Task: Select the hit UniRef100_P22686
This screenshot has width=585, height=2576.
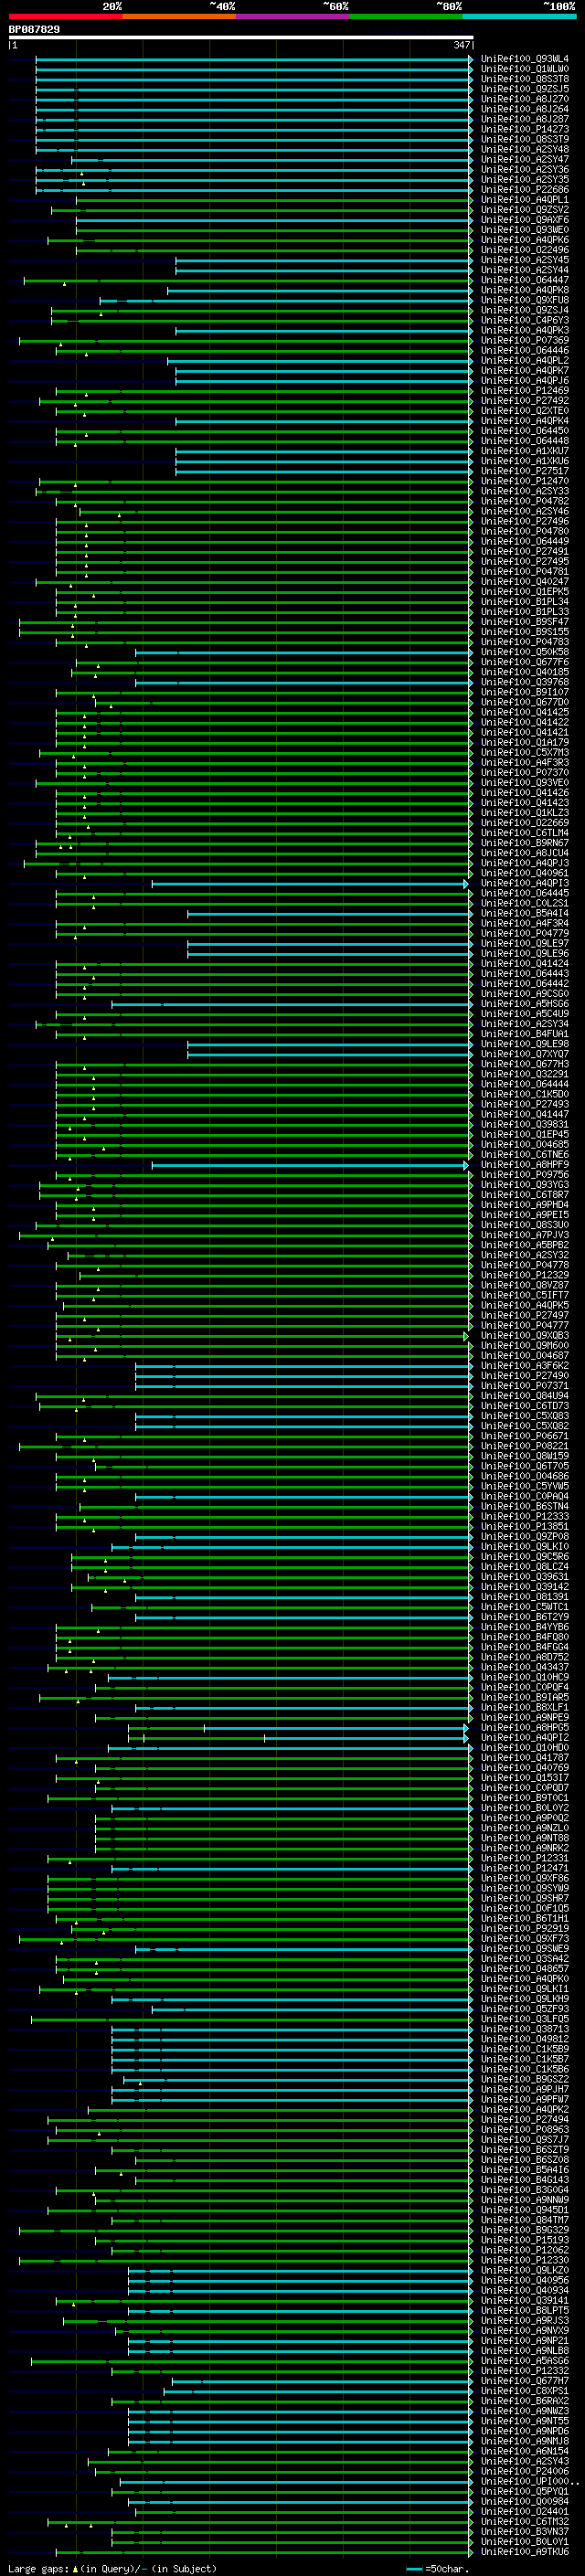Action: (524, 189)
